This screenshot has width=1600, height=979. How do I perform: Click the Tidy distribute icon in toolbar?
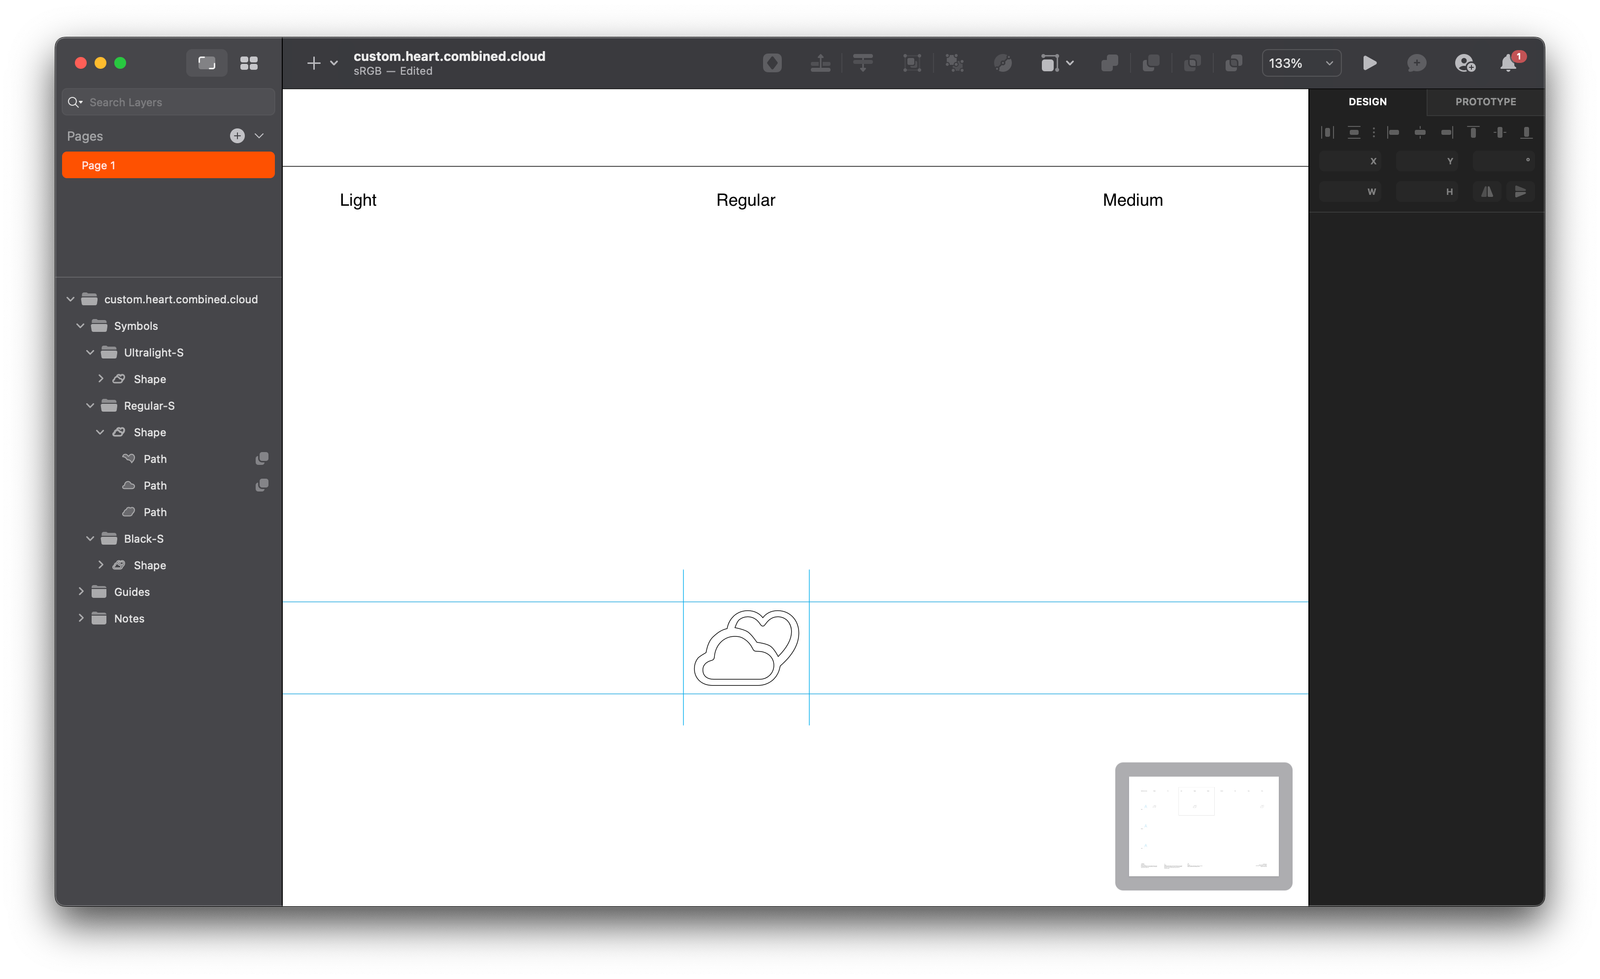[863, 62]
